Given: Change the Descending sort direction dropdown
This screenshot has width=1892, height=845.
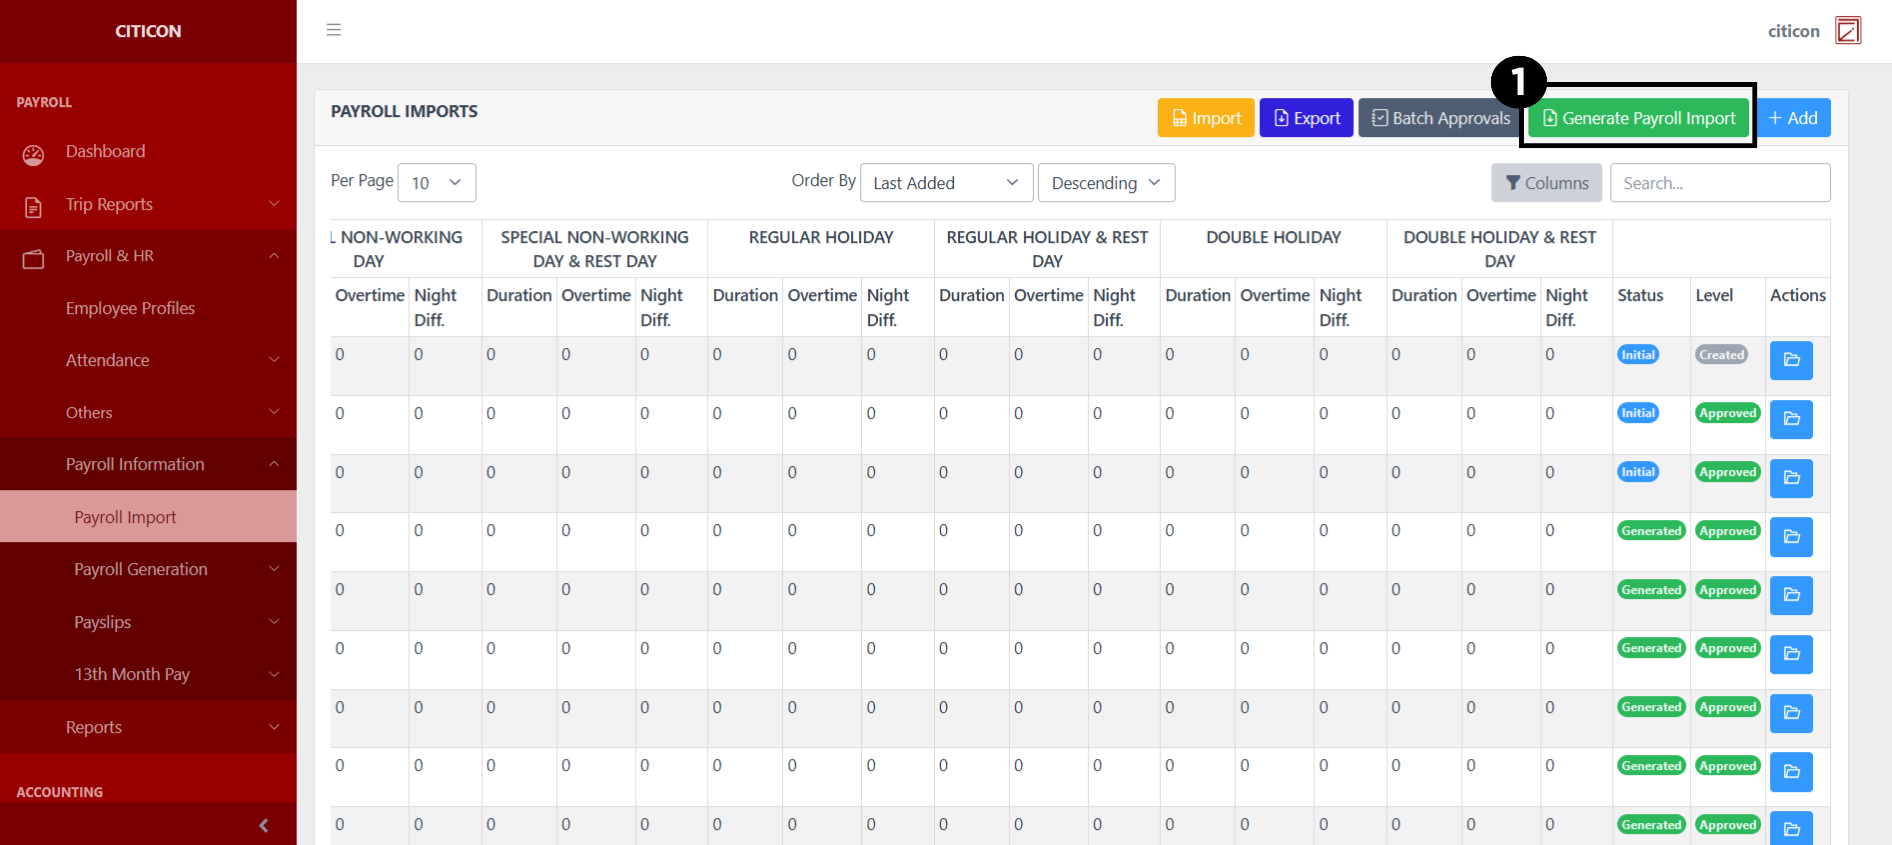Looking at the screenshot, I should coord(1105,183).
